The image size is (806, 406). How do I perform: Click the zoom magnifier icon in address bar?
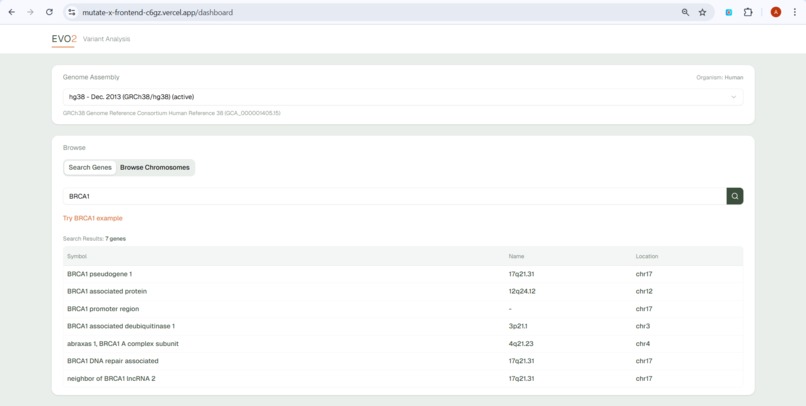[x=685, y=12]
